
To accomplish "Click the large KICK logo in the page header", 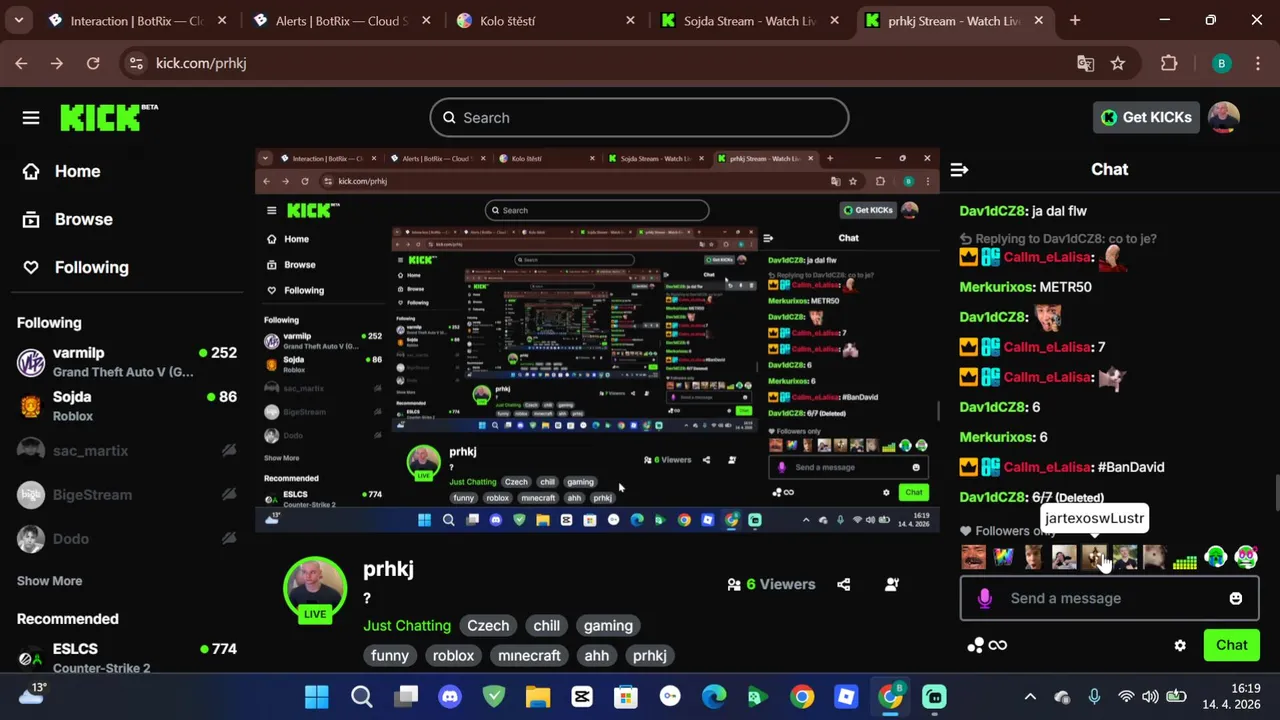I will point(109,117).
